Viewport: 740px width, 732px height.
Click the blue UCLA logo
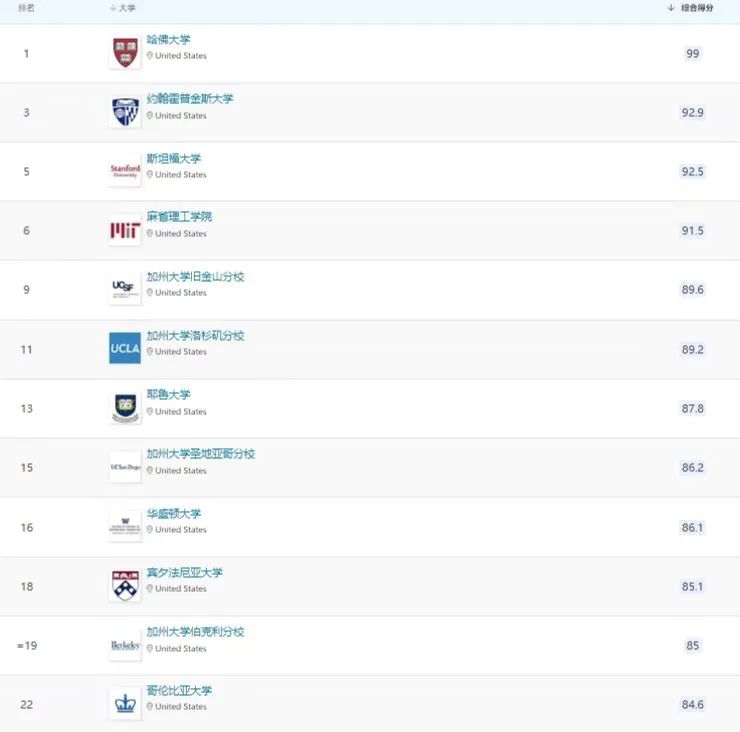pos(125,349)
